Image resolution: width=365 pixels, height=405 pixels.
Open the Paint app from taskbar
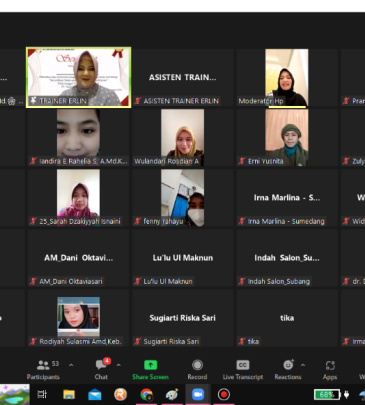coord(172,395)
